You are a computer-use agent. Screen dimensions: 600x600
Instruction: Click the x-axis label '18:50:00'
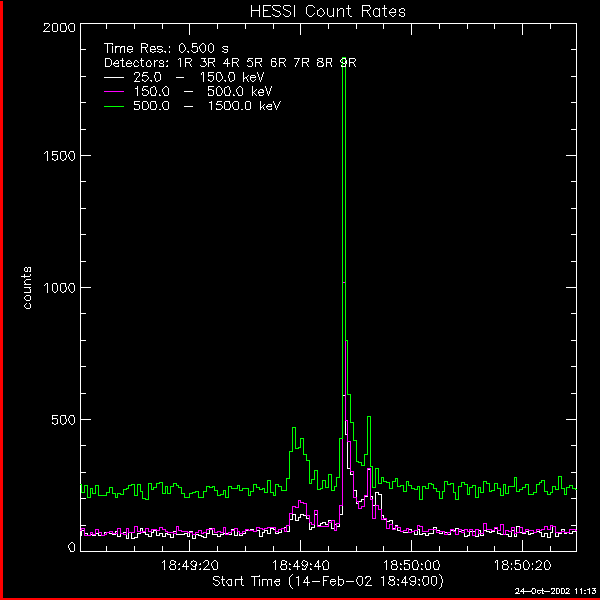411,565
